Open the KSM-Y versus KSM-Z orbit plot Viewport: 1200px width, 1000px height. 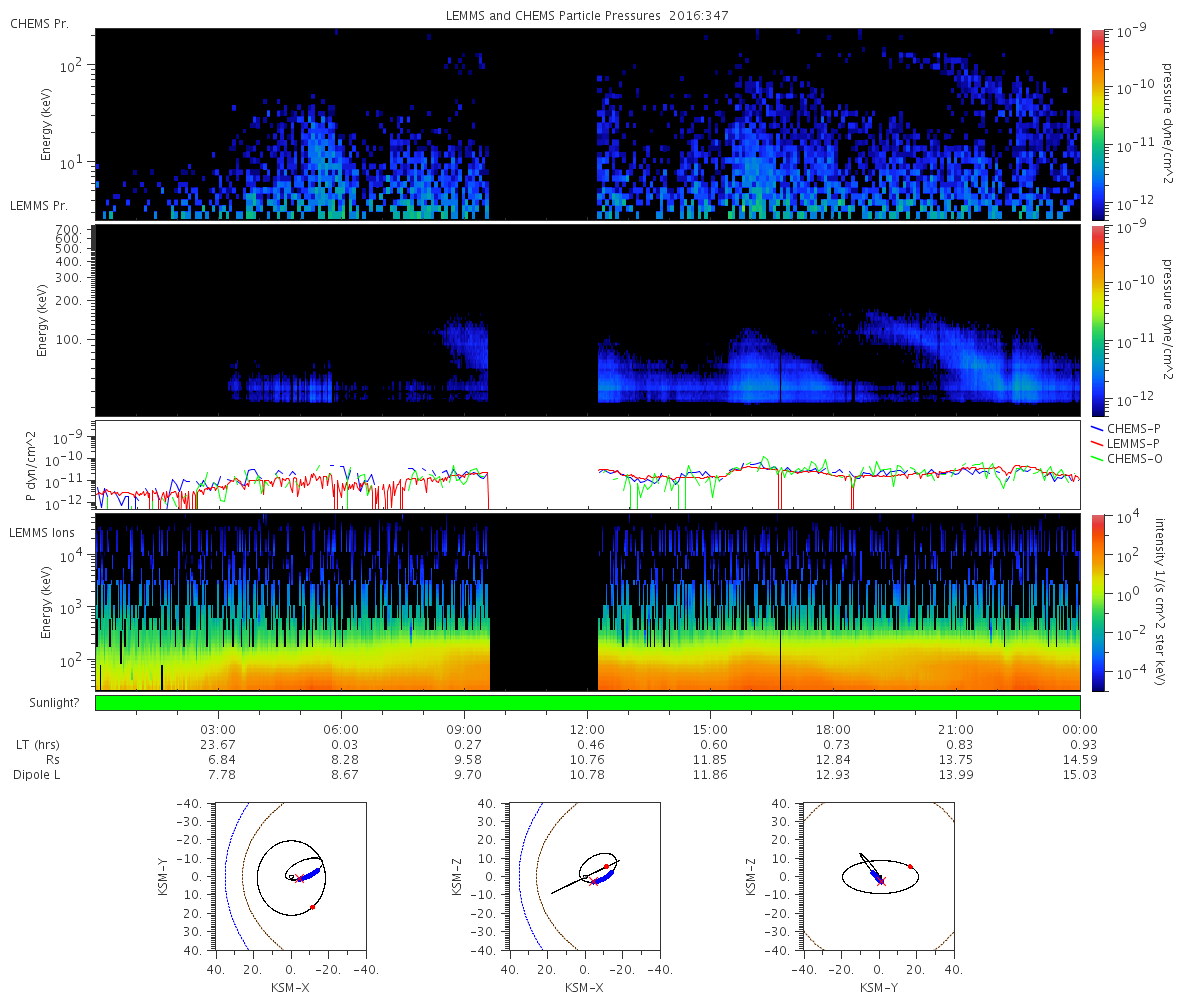point(879,877)
